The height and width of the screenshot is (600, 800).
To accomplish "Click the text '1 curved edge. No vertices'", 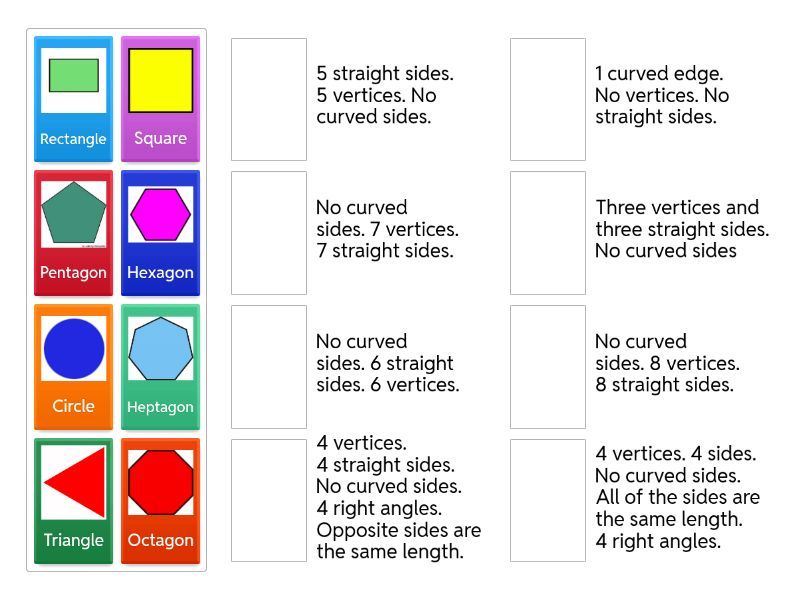I will pyautogui.click(x=661, y=95).
